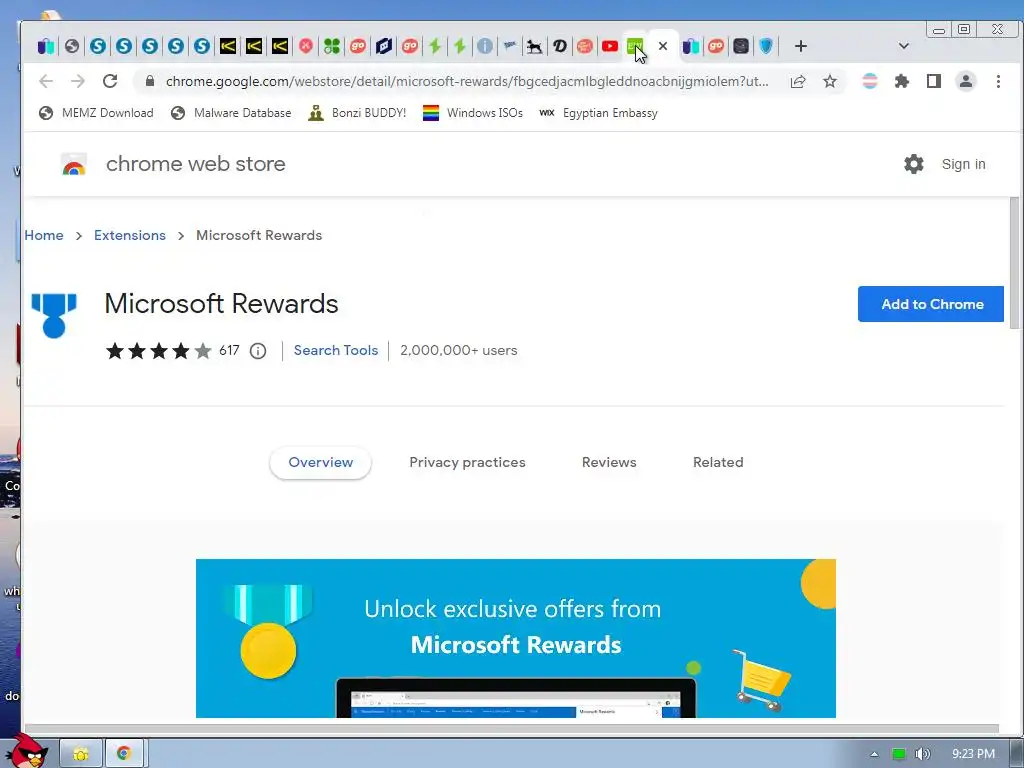Select the Reviews tab

609,462
